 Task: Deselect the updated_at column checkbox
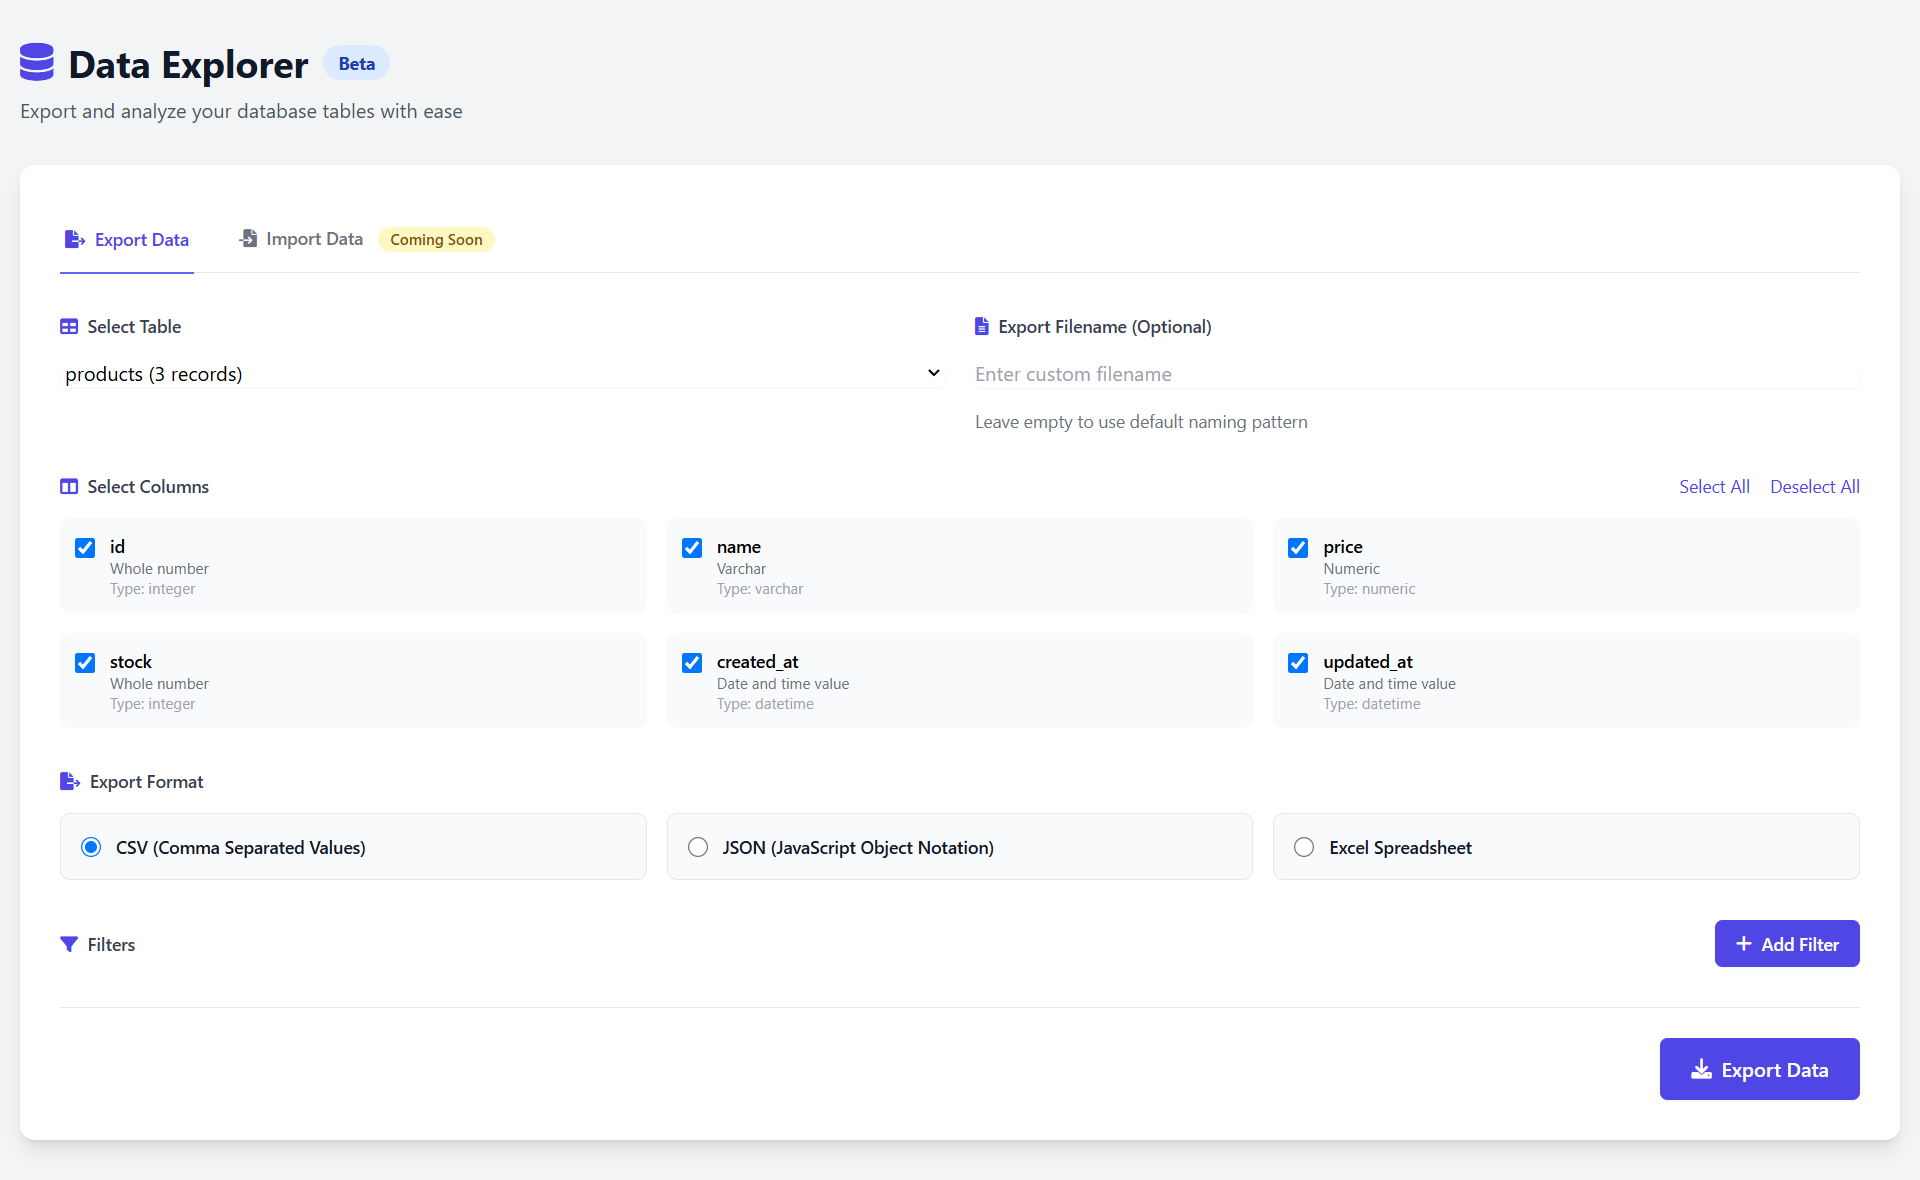[x=1299, y=663]
